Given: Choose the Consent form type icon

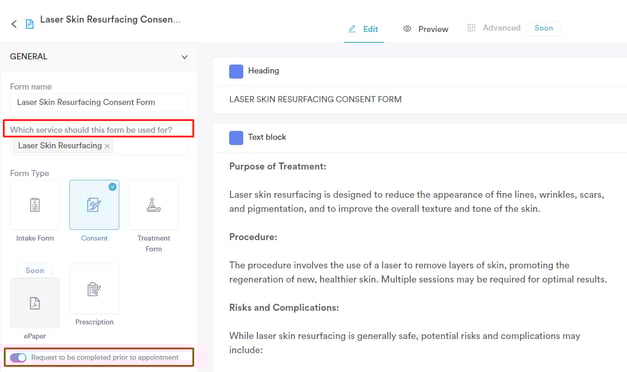Looking at the screenshot, I should (x=94, y=205).
